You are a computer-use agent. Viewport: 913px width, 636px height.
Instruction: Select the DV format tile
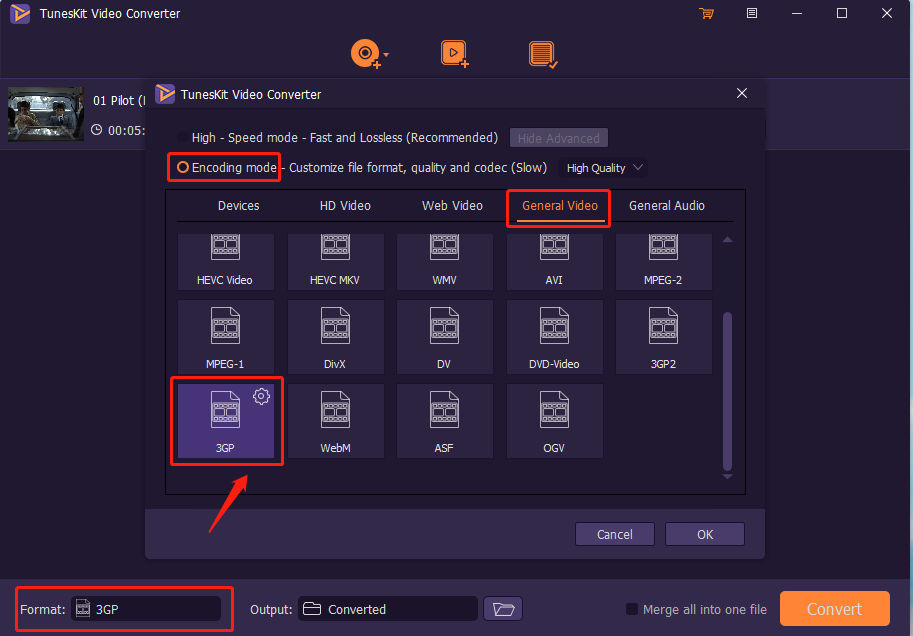445,337
